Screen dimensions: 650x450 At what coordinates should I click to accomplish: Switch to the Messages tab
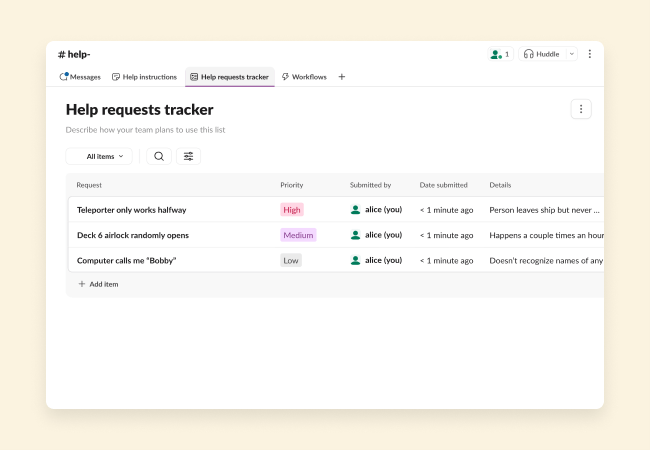(x=80, y=77)
